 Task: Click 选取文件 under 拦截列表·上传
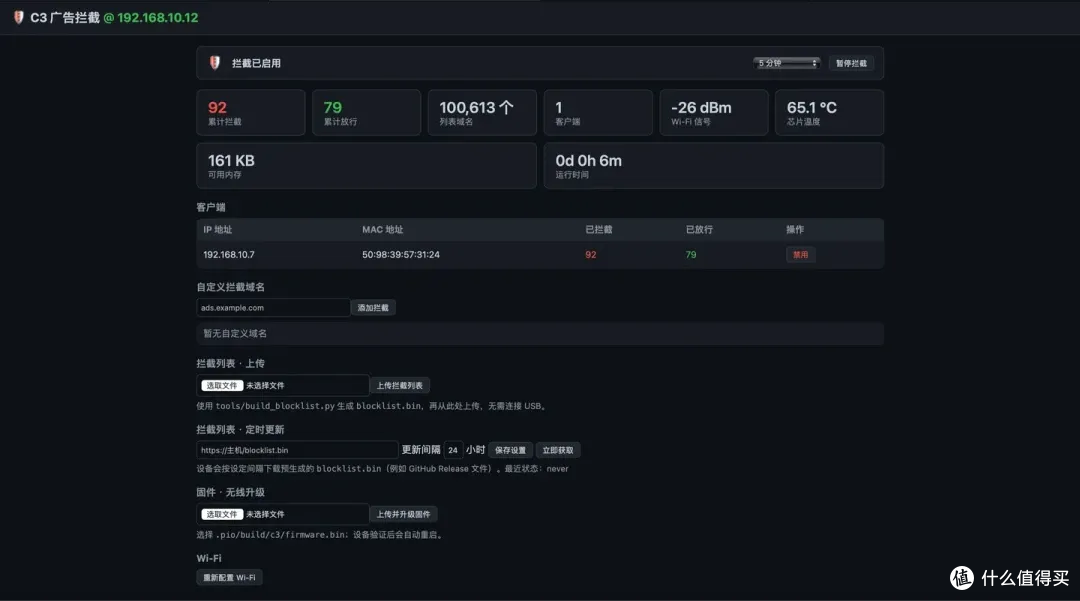222,386
